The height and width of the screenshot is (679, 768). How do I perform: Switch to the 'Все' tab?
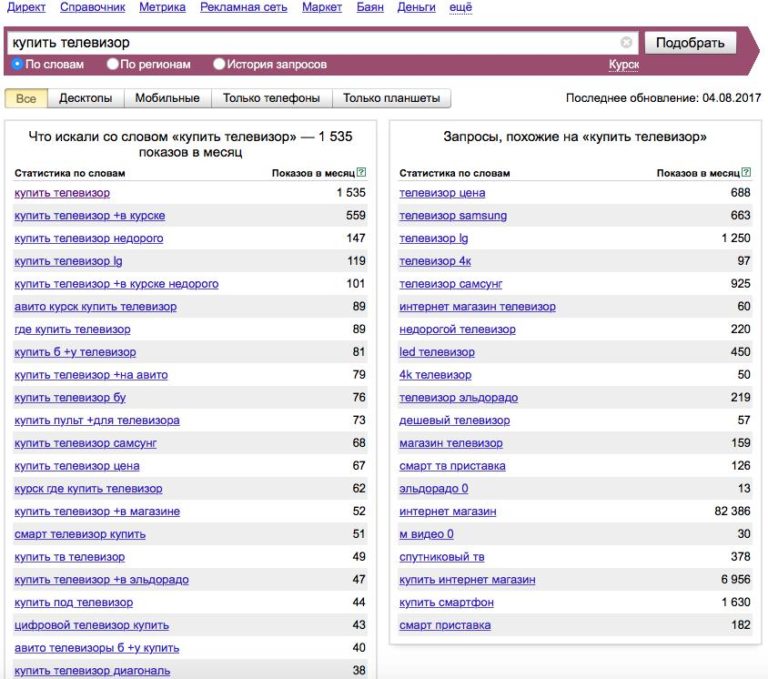pyautogui.click(x=26, y=98)
